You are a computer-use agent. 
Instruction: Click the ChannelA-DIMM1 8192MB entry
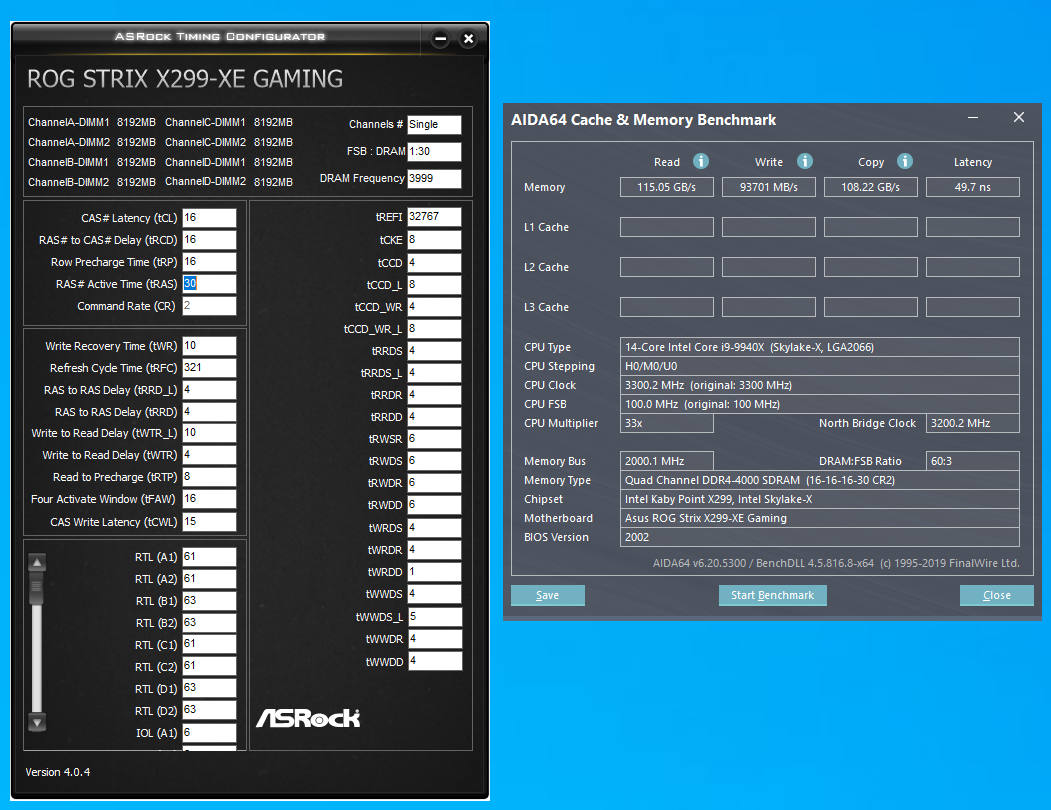point(92,123)
